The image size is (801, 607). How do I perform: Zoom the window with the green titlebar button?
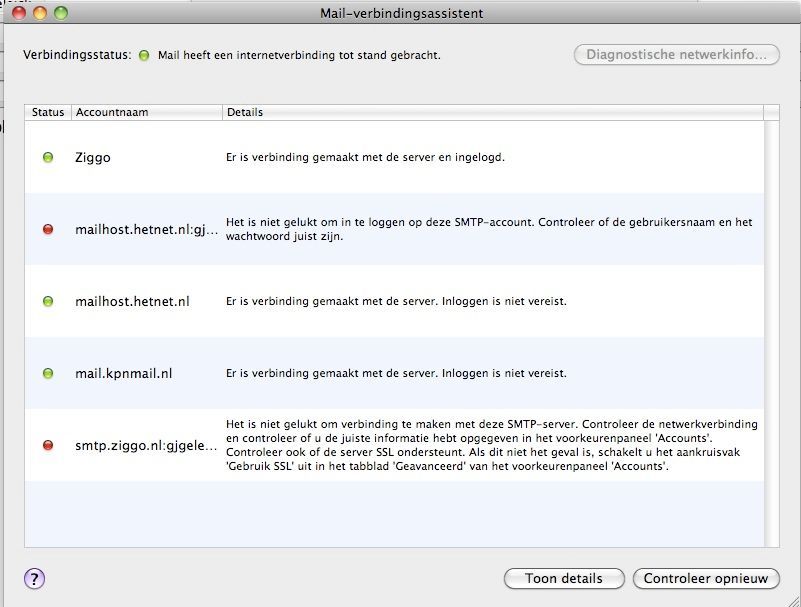[61, 13]
